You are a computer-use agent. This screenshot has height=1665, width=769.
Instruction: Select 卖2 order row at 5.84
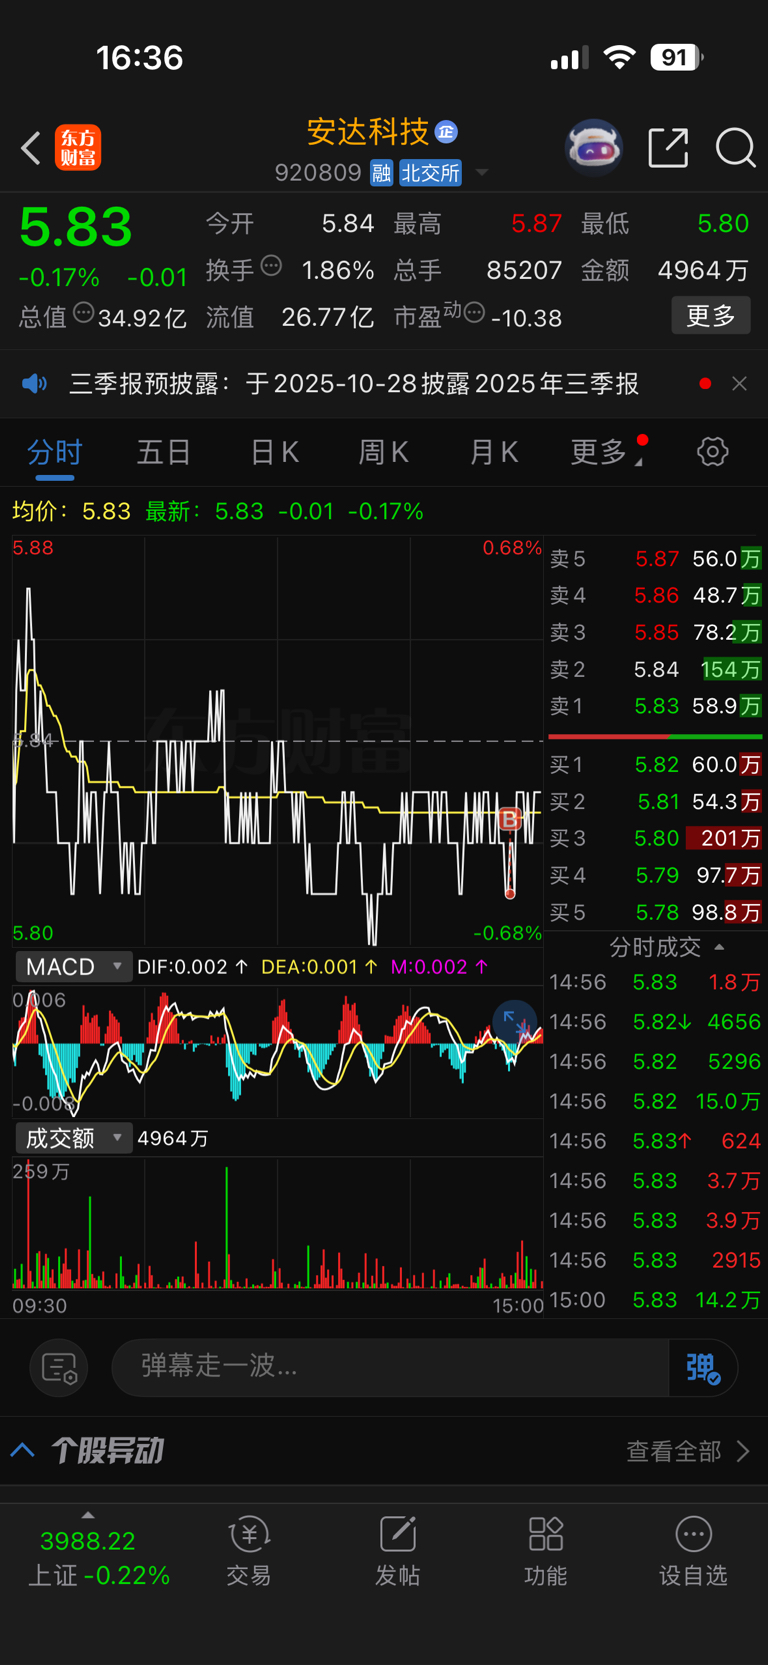coord(655,670)
